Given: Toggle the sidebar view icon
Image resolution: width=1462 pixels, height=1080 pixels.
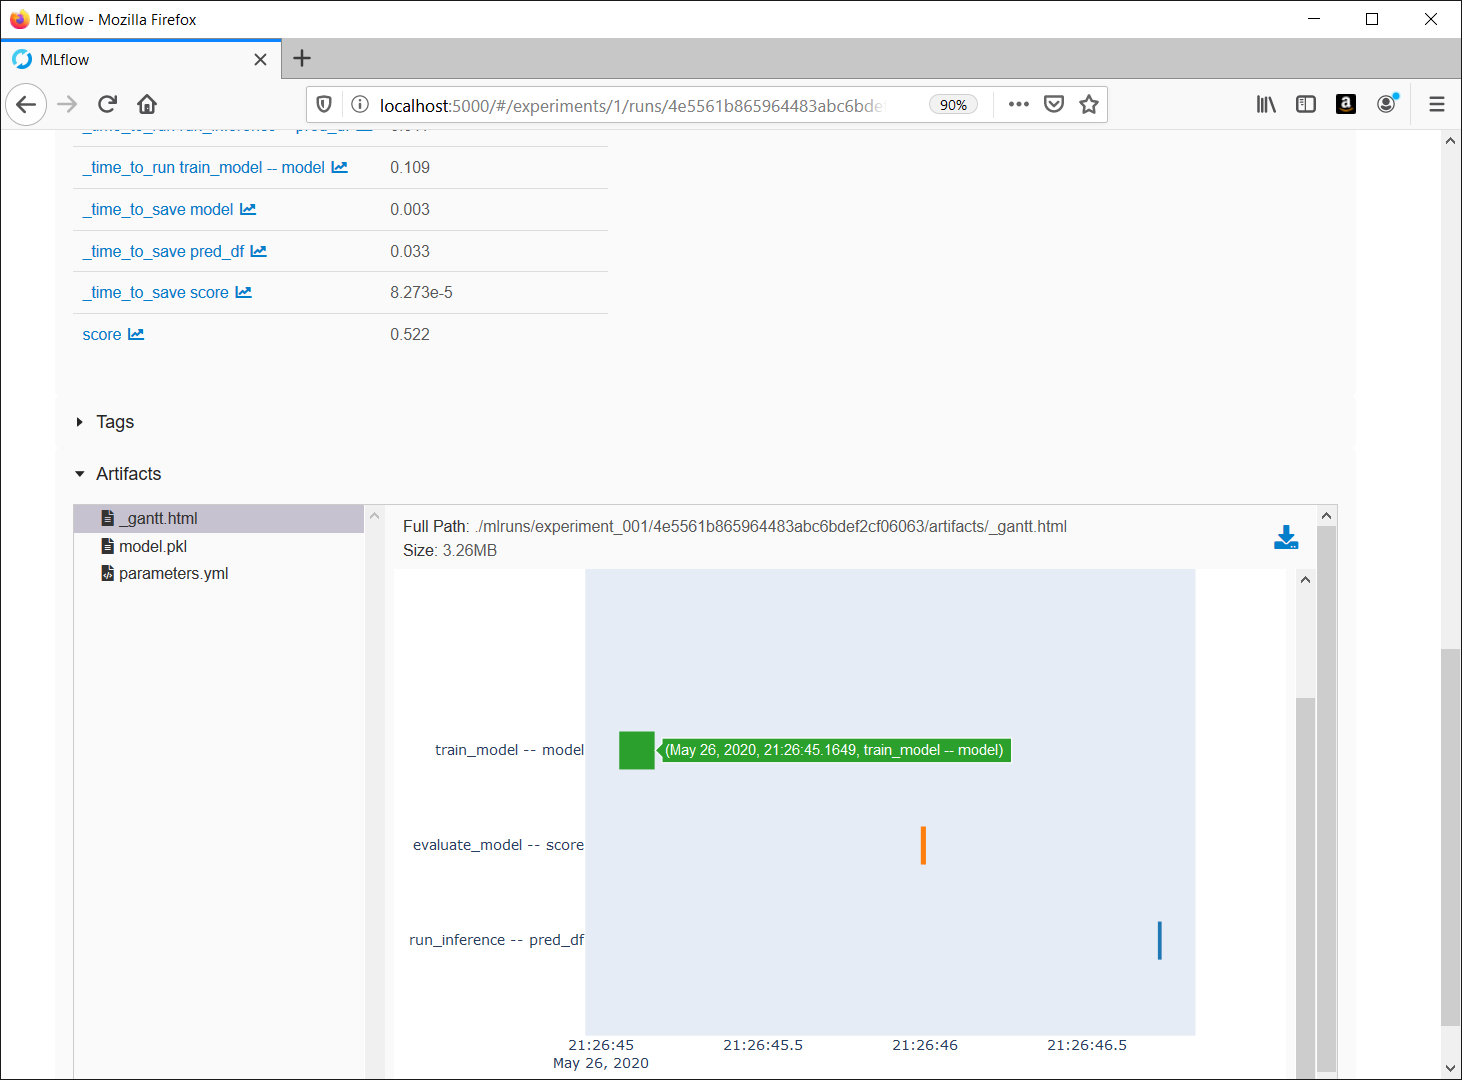Looking at the screenshot, I should pyautogui.click(x=1305, y=104).
